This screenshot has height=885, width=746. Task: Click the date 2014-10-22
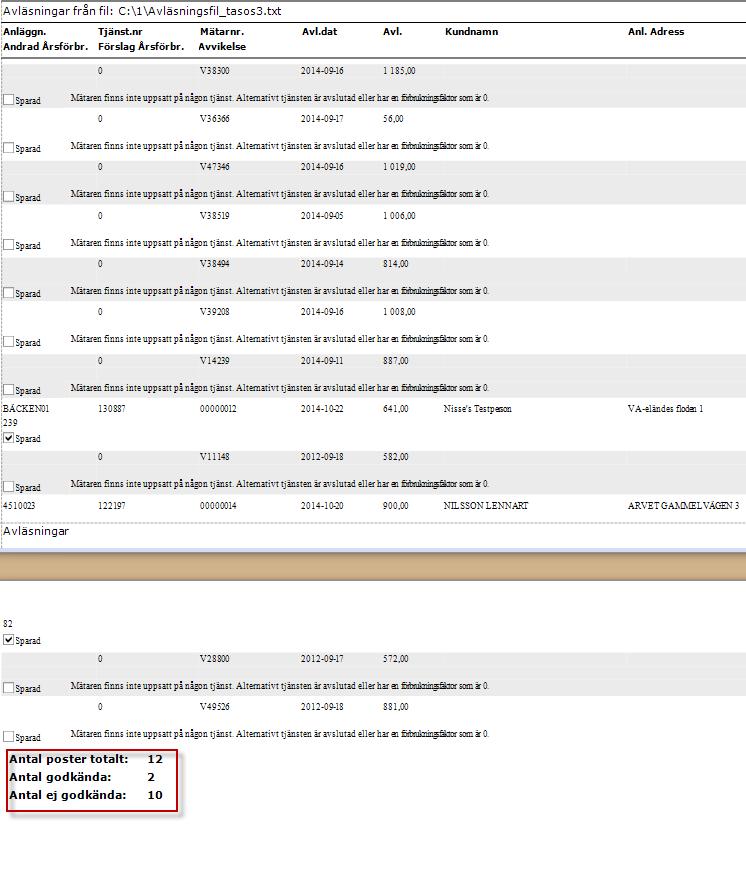coord(322,409)
